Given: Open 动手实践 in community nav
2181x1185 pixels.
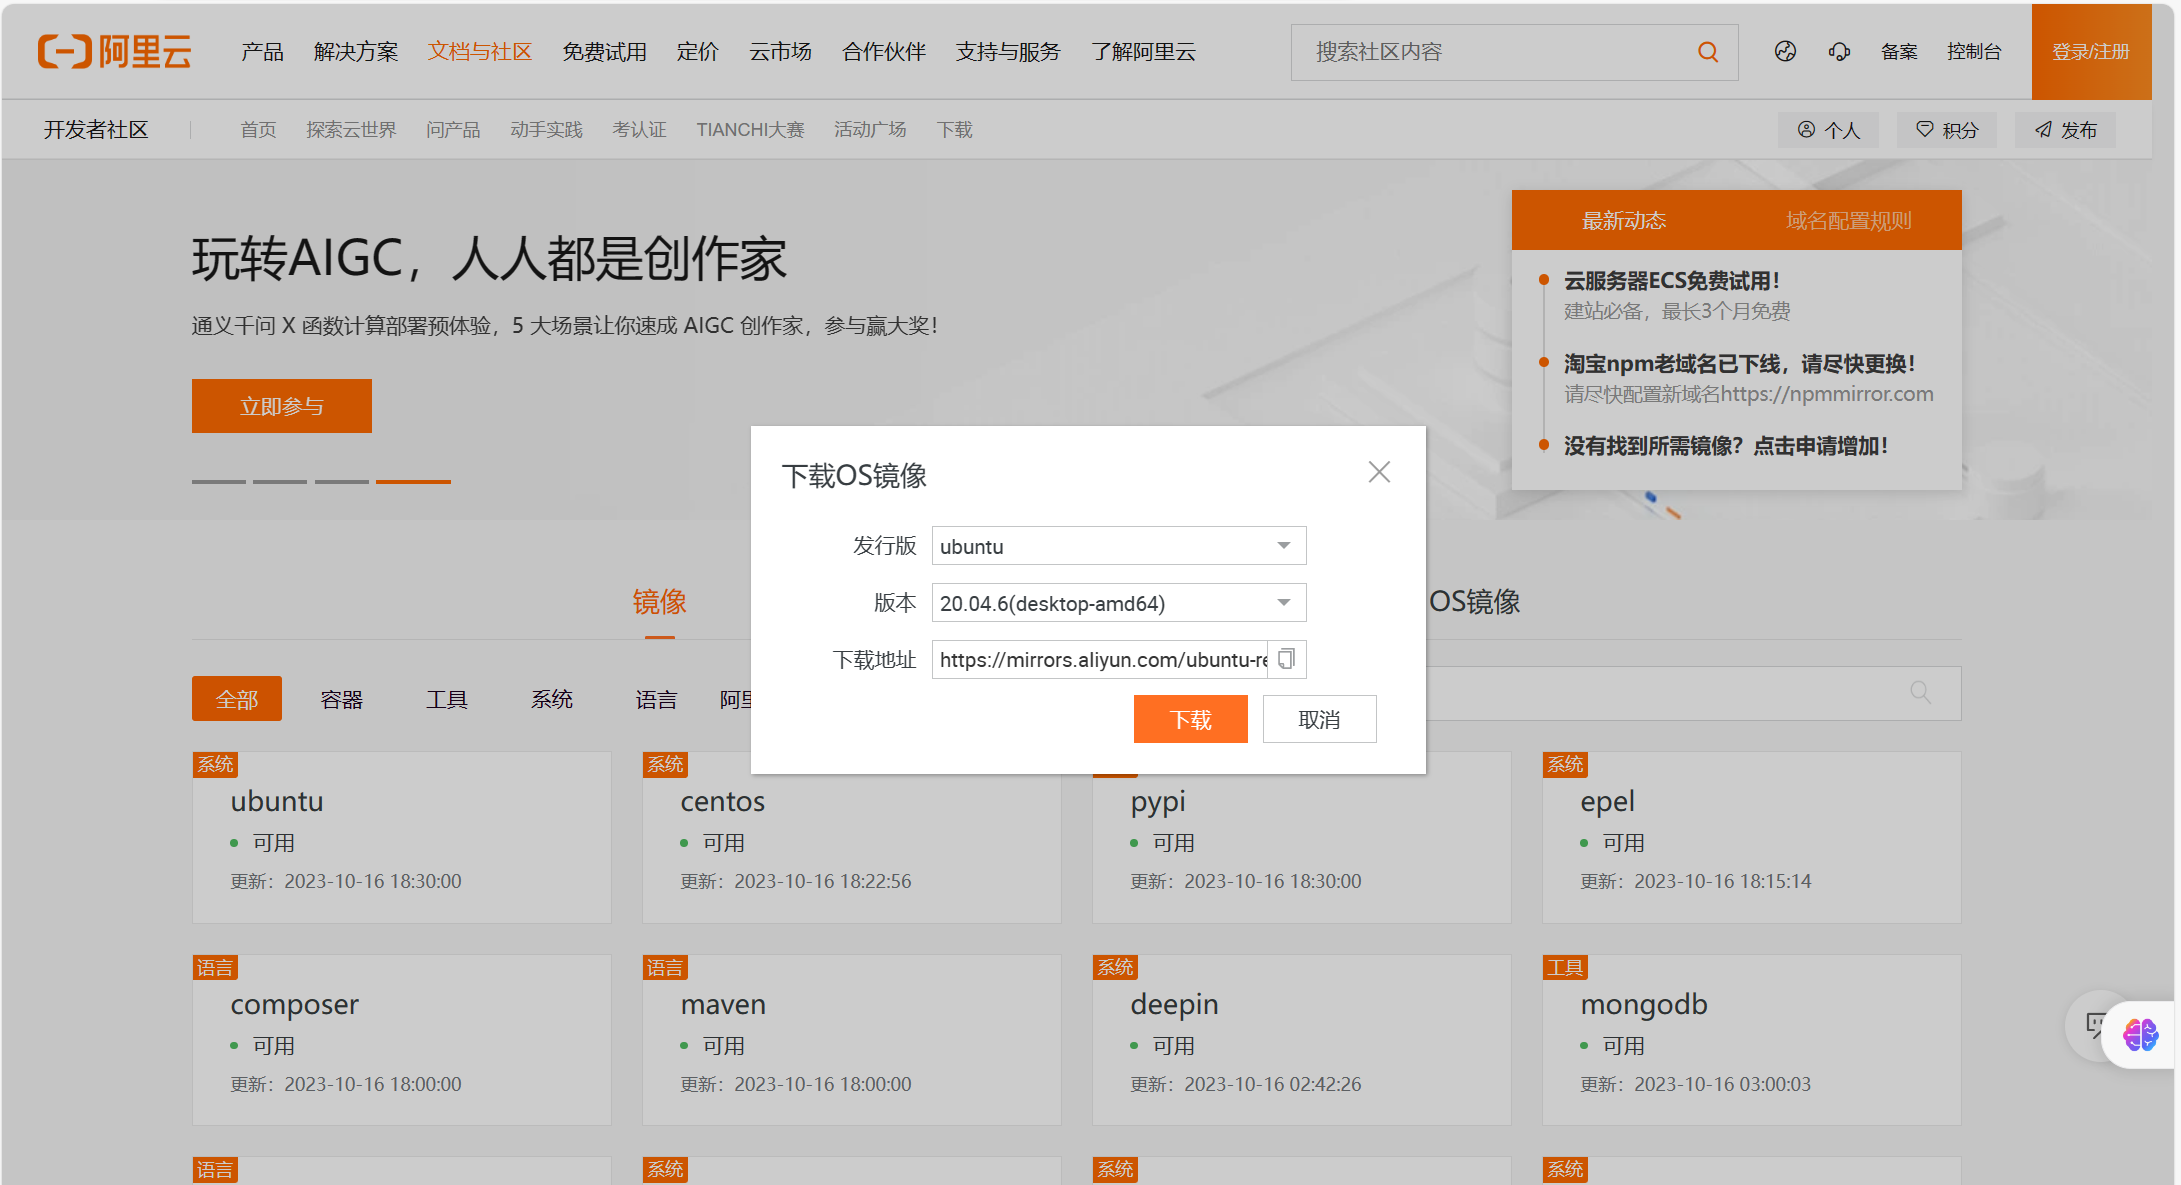Looking at the screenshot, I should click(x=546, y=130).
